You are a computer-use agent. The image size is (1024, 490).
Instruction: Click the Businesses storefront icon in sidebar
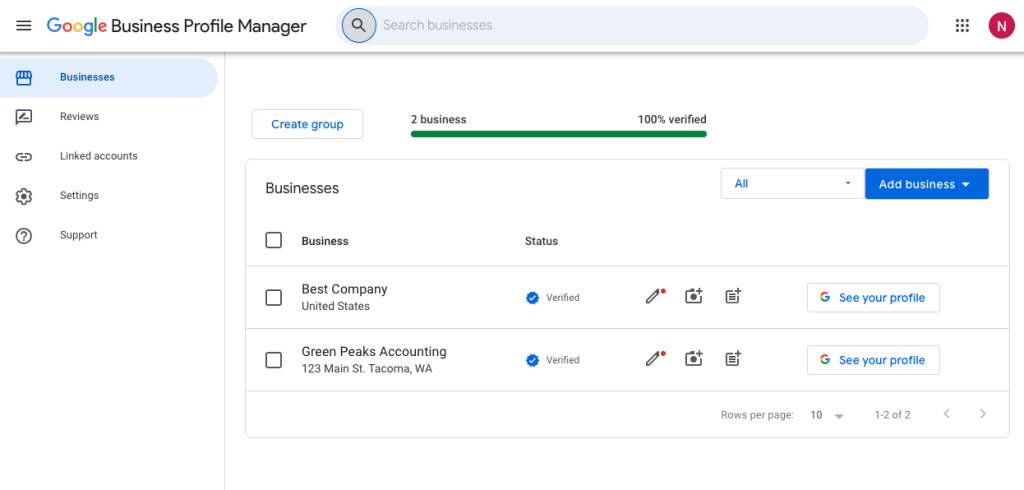pos(24,78)
